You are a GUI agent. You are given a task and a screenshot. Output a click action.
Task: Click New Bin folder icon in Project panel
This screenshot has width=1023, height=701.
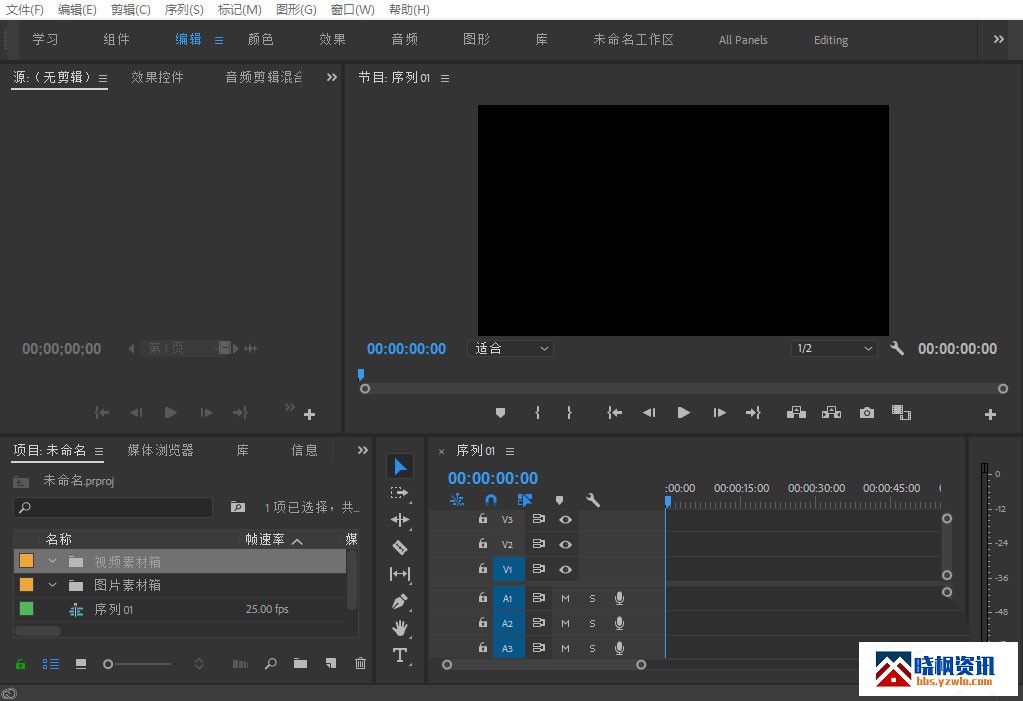(300, 663)
